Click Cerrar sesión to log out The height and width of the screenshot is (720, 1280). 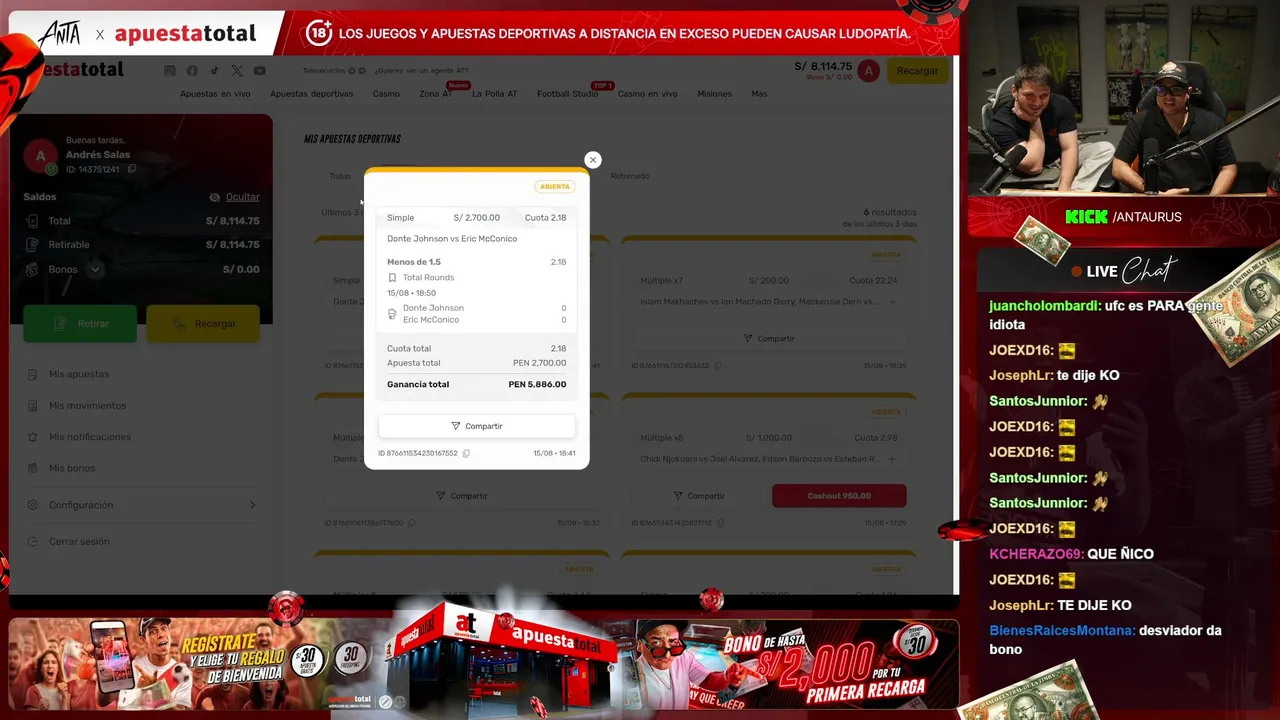(x=79, y=541)
